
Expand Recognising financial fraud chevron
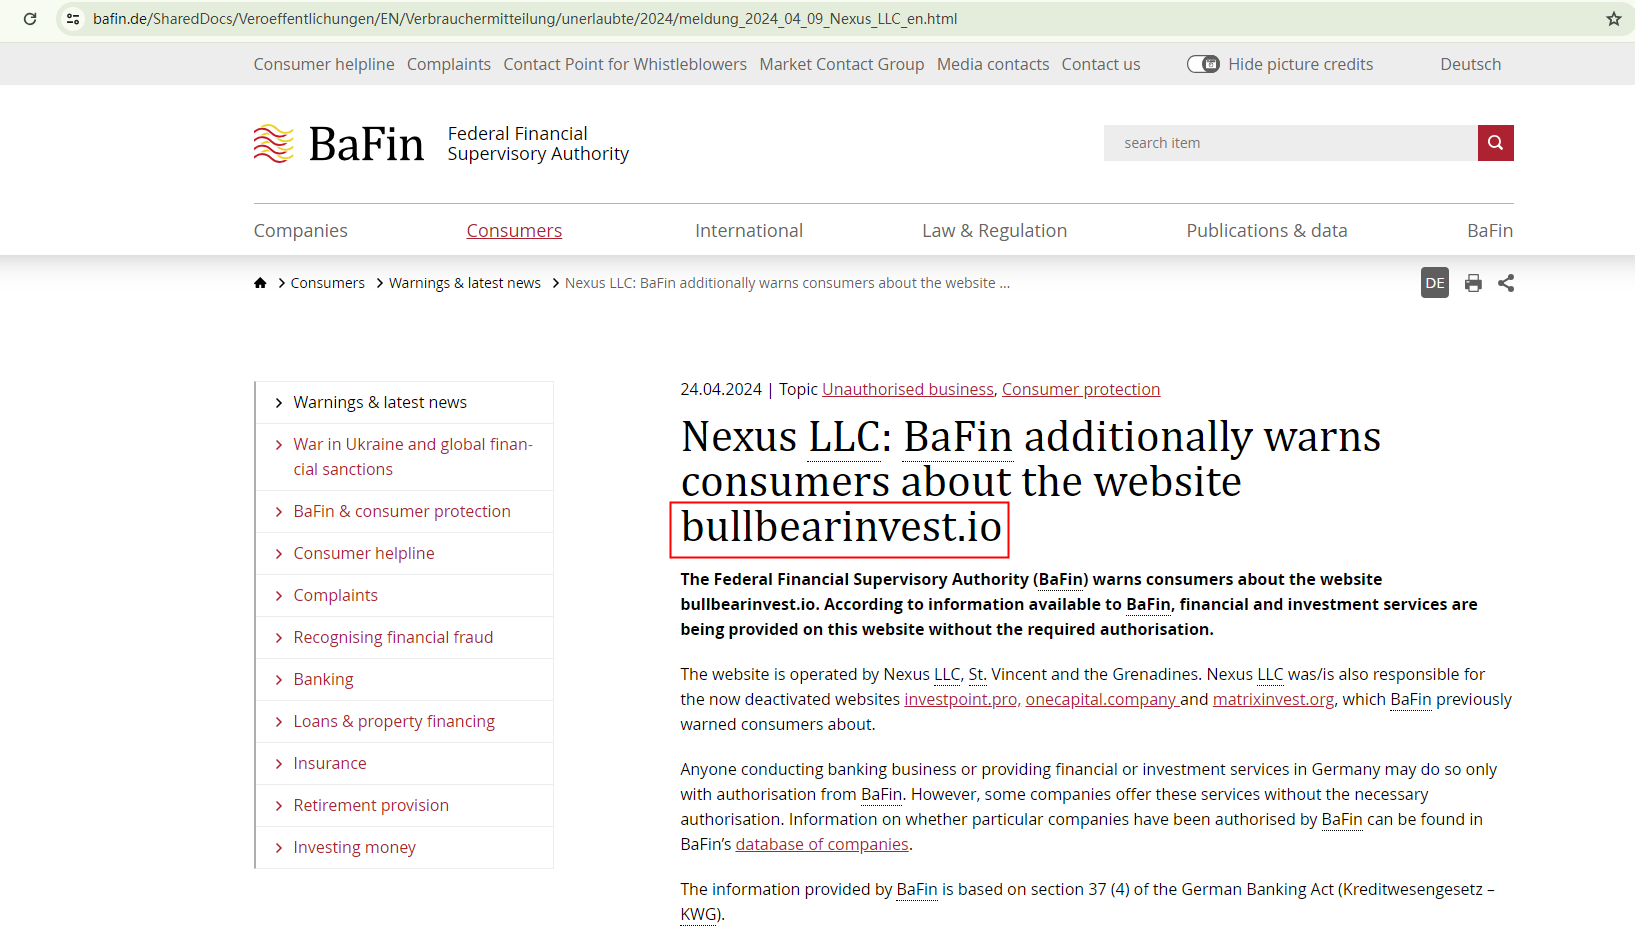(279, 638)
